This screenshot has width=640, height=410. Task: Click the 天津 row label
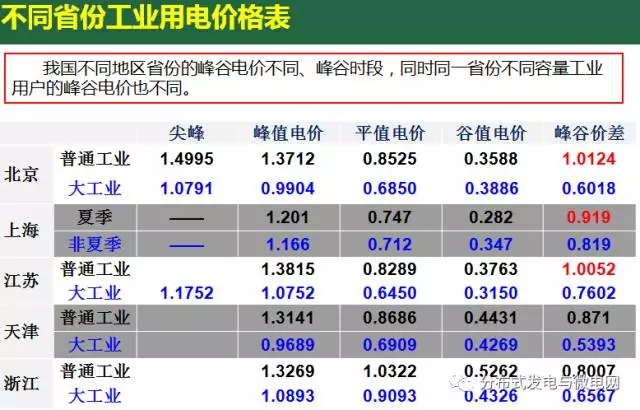(x=22, y=331)
